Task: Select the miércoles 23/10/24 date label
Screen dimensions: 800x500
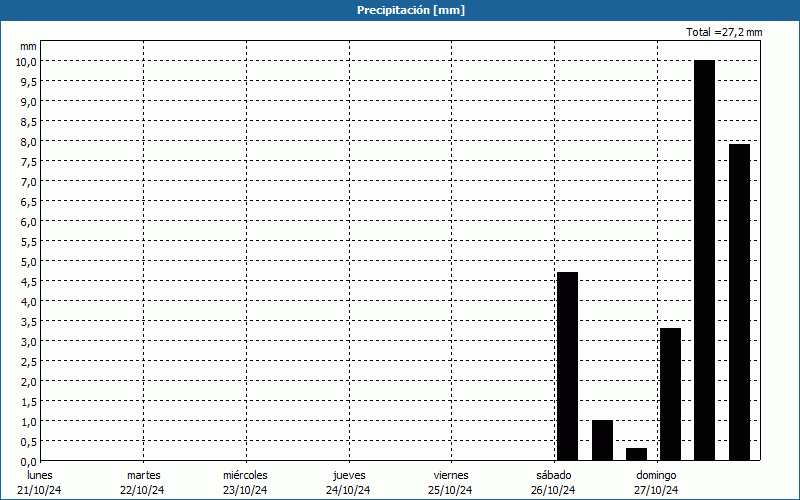Action: click(x=245, y=482)
